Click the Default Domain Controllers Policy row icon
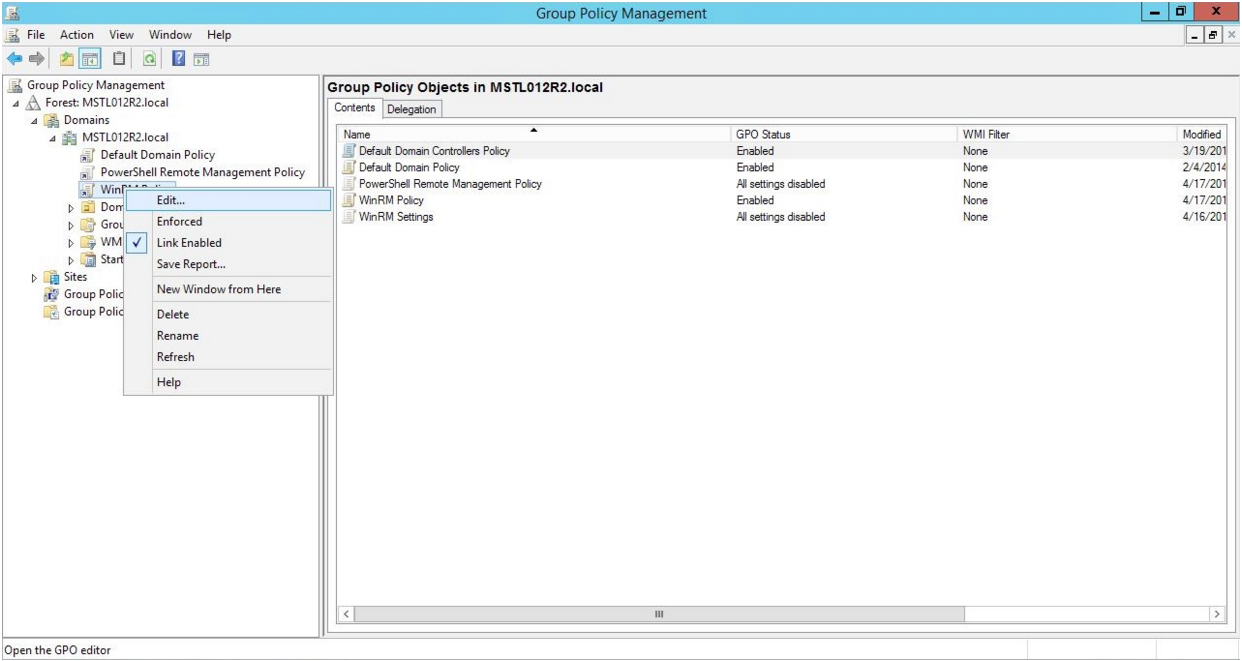This screenshot has height=661, width=1242. [x=349, y=151]
